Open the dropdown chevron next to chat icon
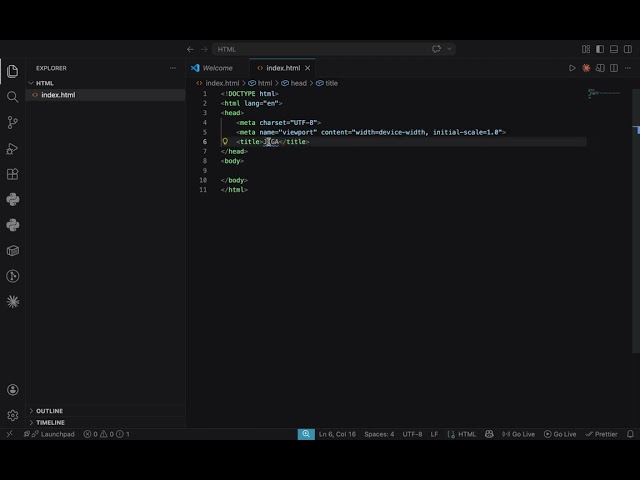The image size is (640, 480). click(449, 49)
